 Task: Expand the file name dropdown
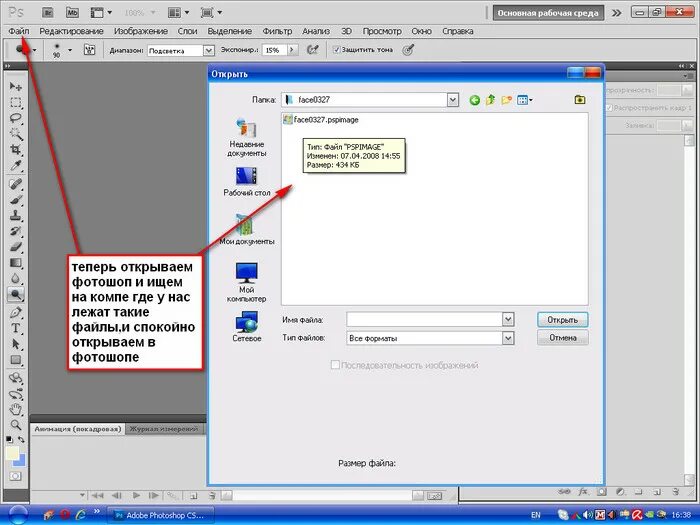508,319
